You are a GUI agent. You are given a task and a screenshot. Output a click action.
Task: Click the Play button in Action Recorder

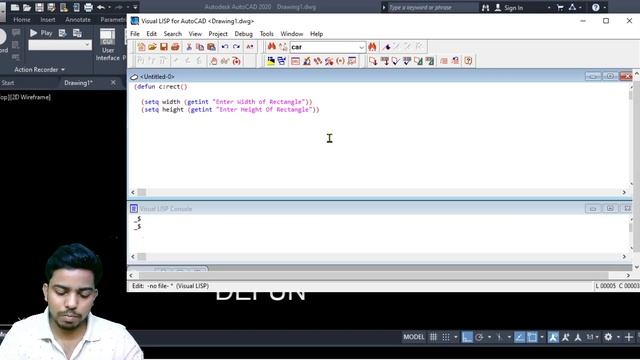pos(41,33)
